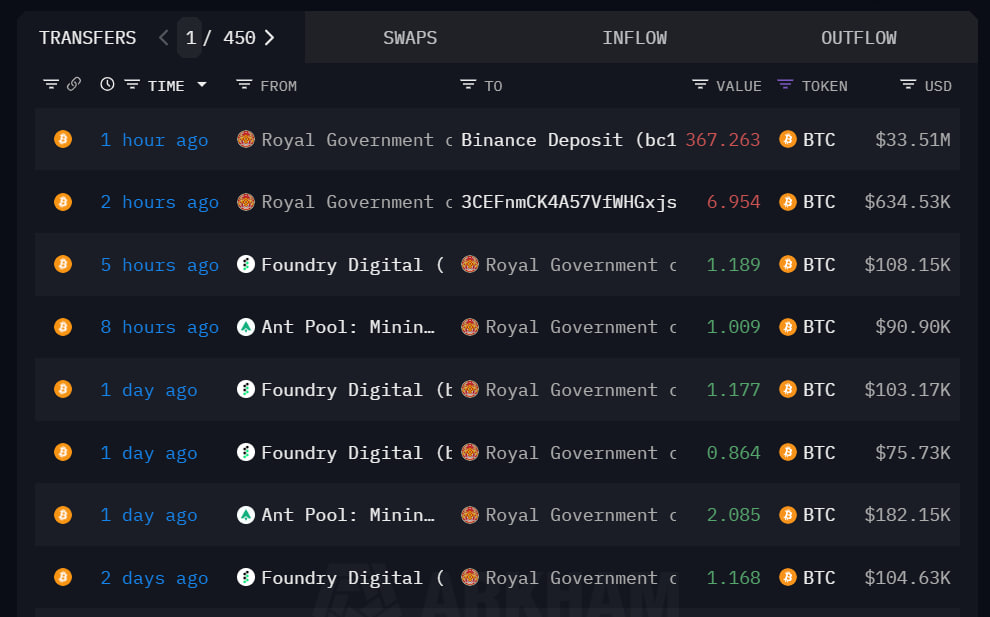Click the USD amount $104.63K

click(x=907, y=578)
